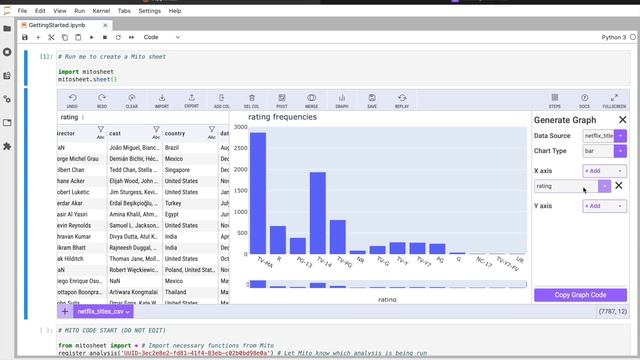Screen dimensions: 640x360
Task: Open the View menu
Action: (x=60, y=11)
